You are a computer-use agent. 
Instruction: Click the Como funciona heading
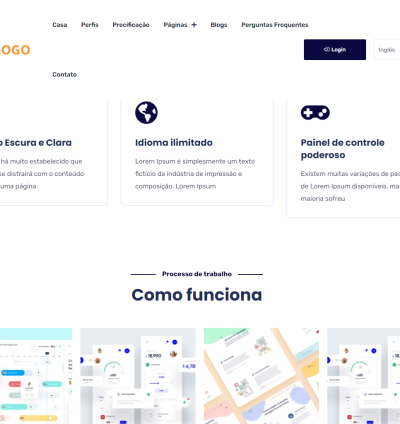[x=197, y=295]
